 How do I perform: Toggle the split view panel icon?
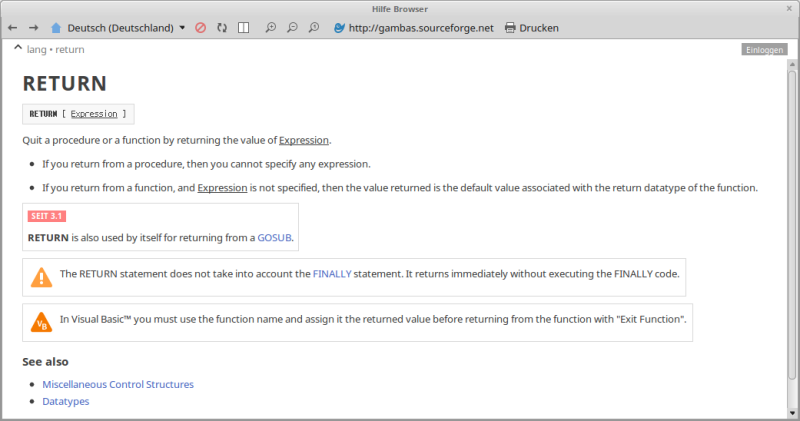244,28
